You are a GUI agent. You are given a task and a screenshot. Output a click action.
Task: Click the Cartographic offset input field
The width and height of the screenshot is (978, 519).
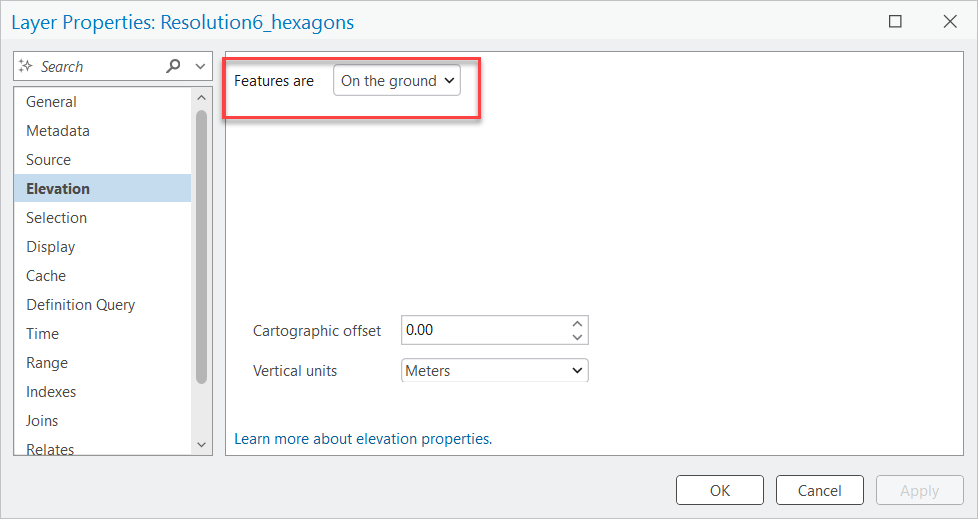485,330
